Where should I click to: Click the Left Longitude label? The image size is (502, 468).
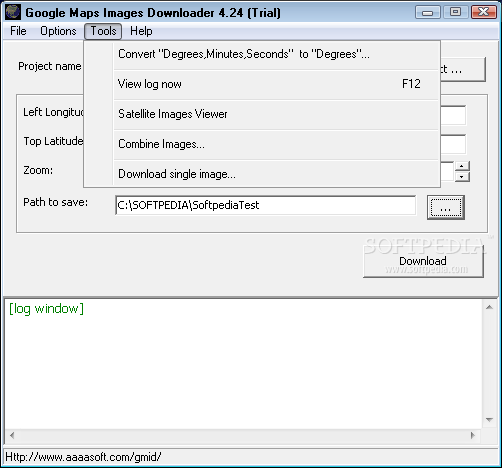53,112
